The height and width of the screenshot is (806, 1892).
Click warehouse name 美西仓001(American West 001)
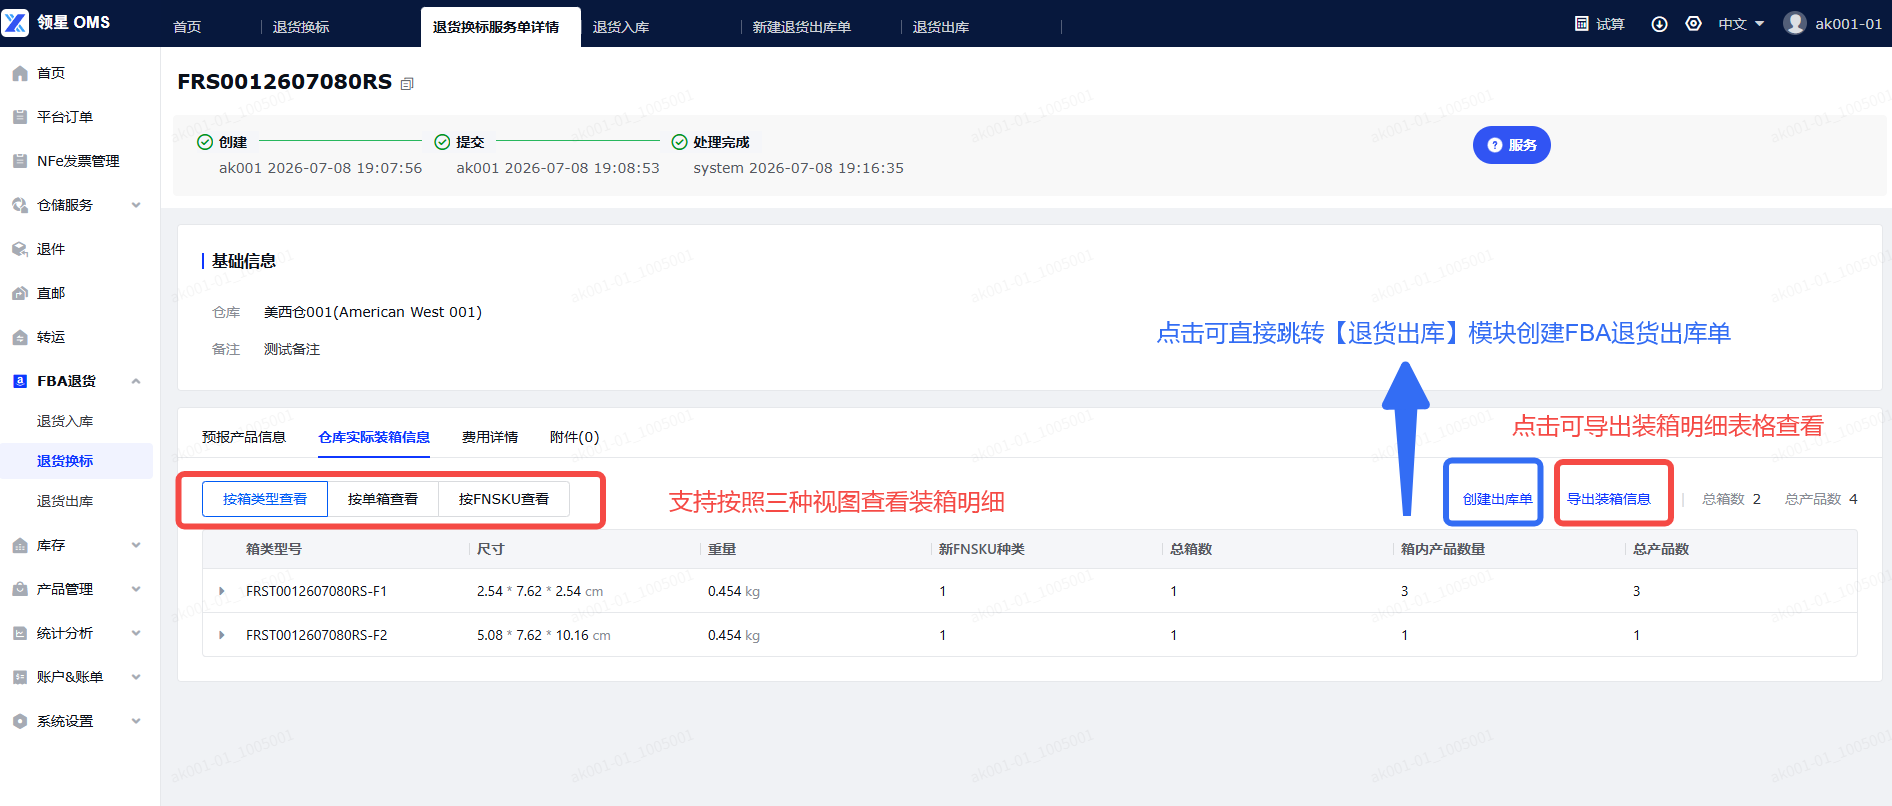point(373,312)
